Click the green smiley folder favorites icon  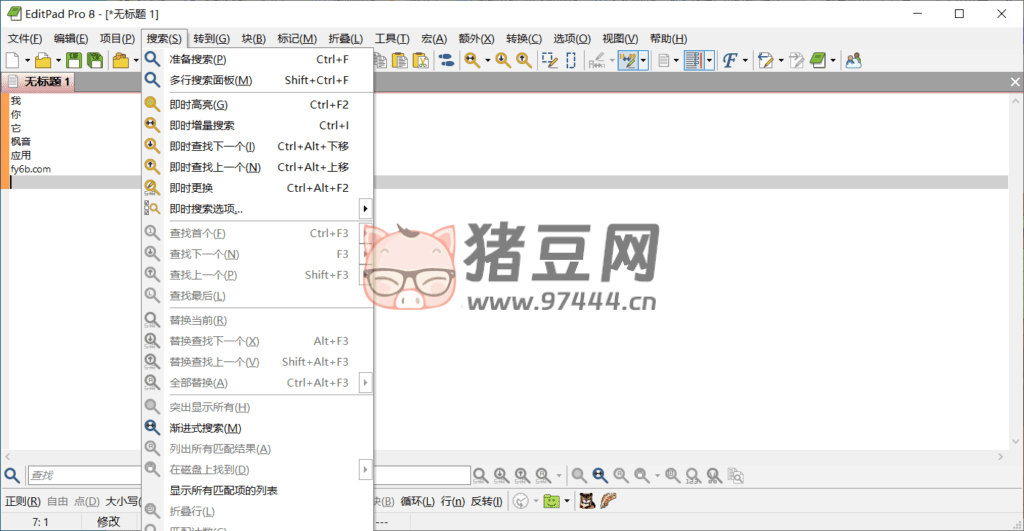(552, 502)
